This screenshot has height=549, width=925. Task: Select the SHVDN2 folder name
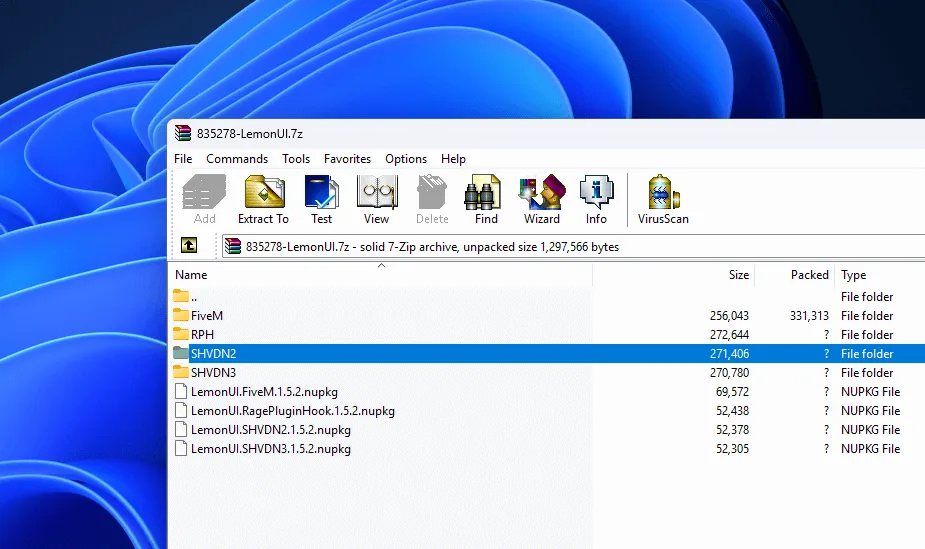pos(214,354)
